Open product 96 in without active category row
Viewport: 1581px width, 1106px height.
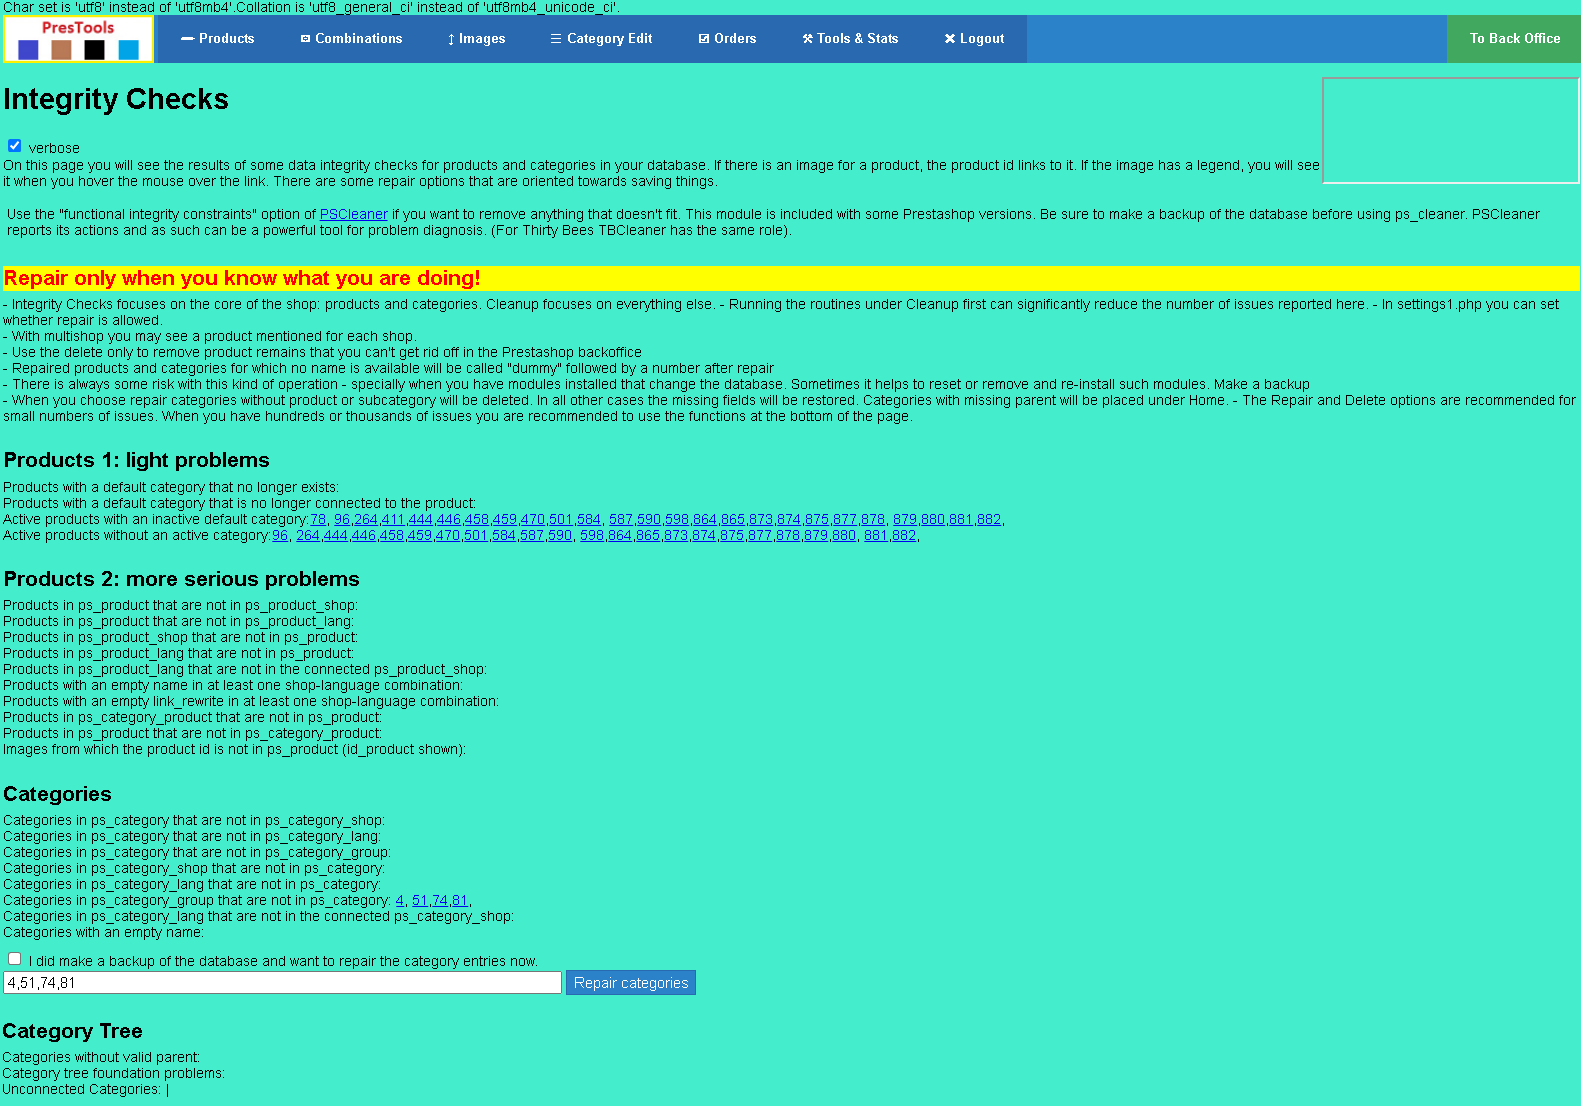pyautogui.click(x=280, y=535)
